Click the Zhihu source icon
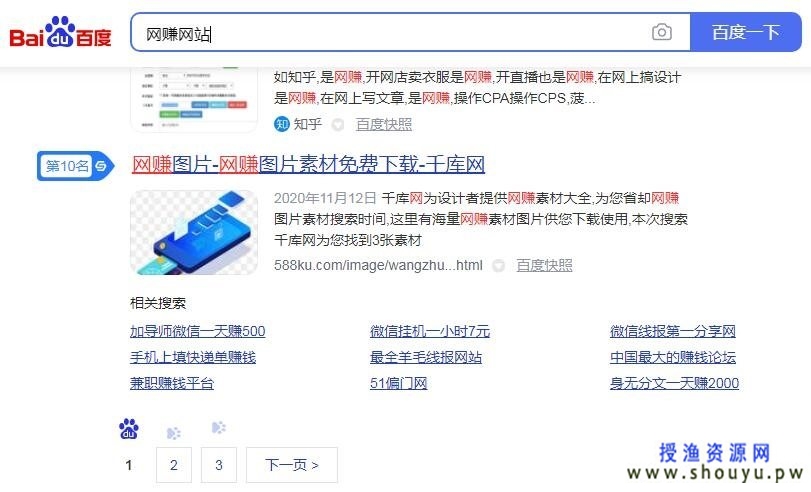The width and height of the screenshot is (811, 492). (x=281, y=124)
